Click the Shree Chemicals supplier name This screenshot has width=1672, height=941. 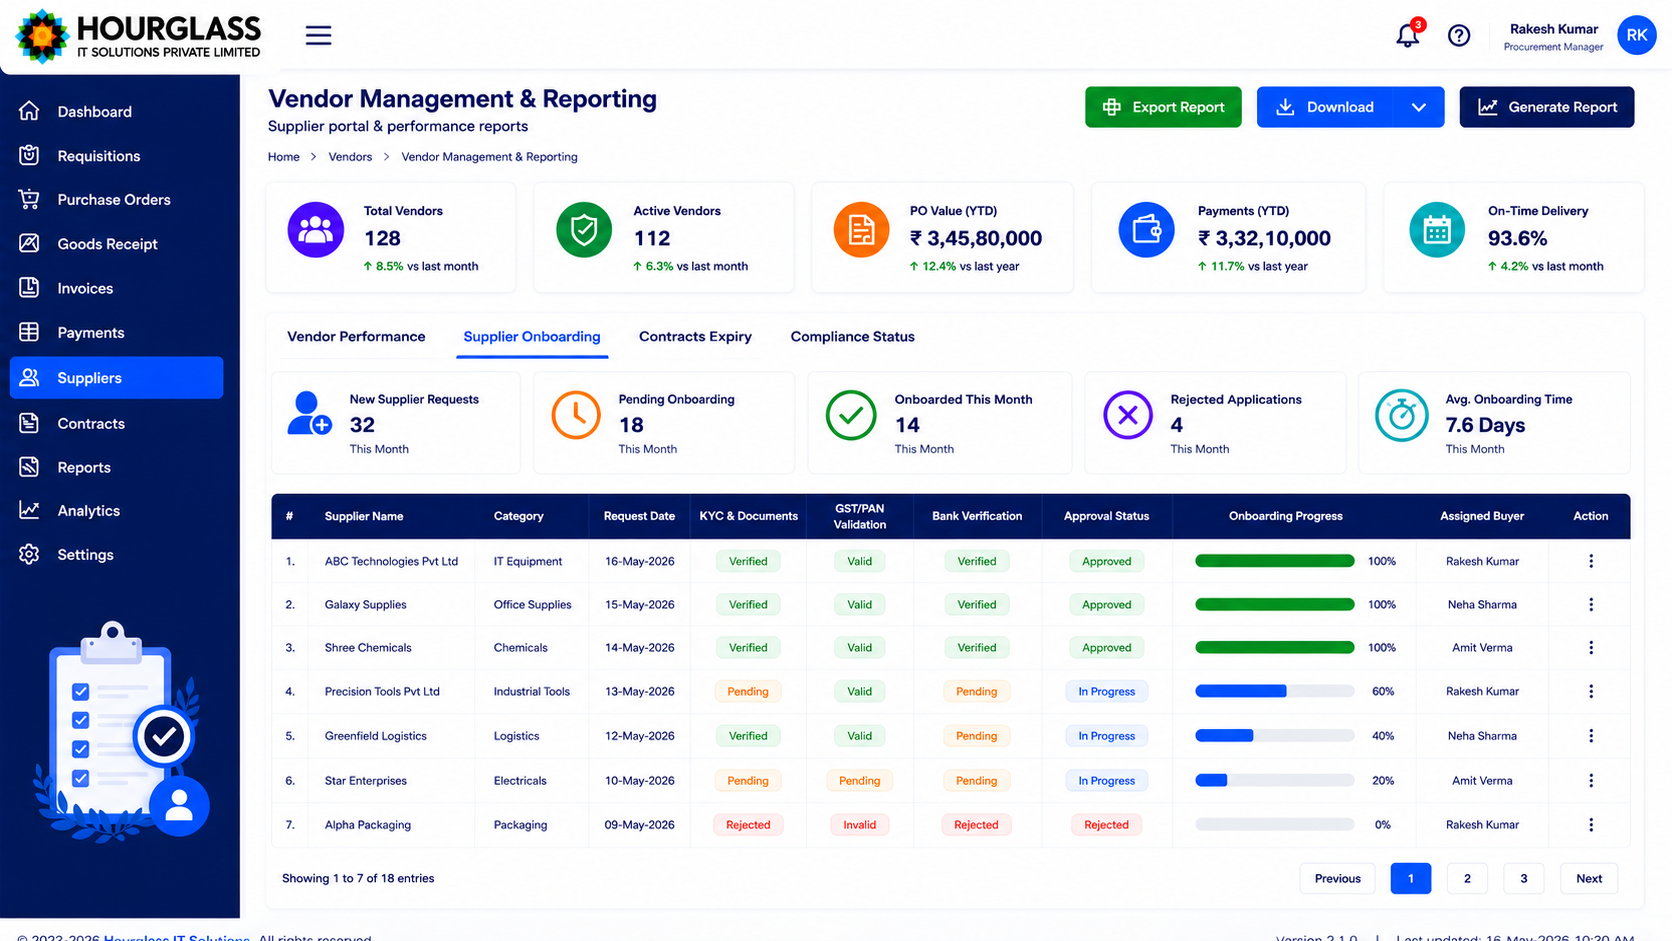[368, 647]
